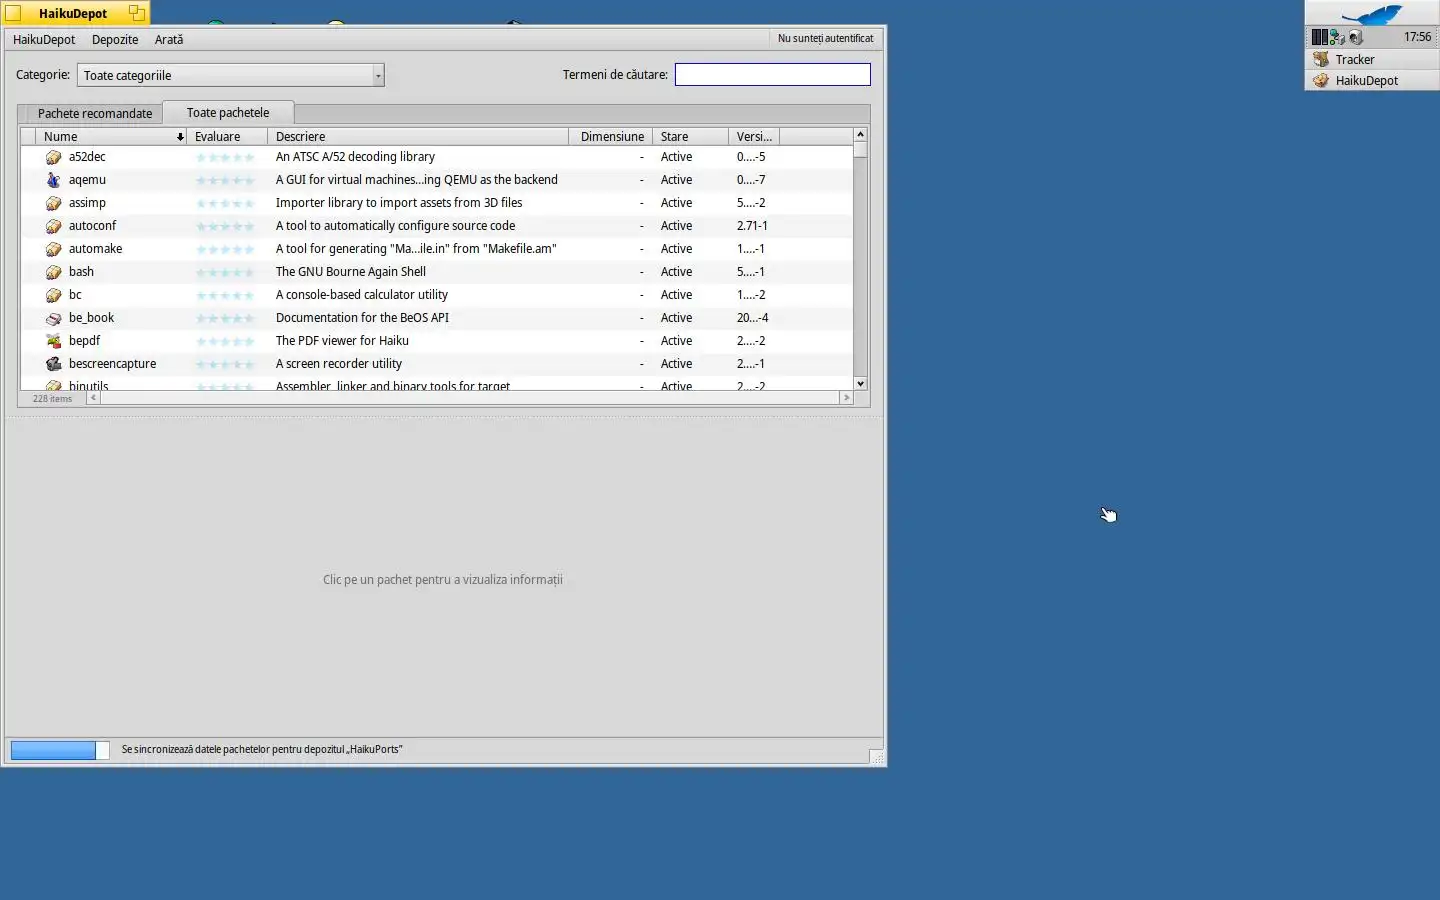The width and height of the screenshot is (1440, 900).
Task: Click the bc package icon
Action: [x=54, y=295]
